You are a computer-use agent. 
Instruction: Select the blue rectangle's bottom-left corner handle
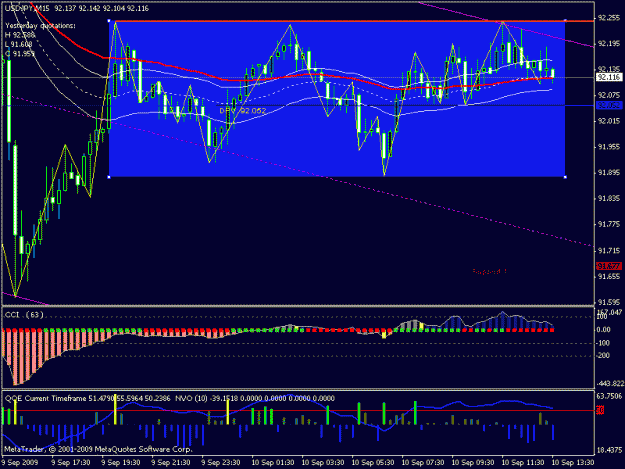[x=109, y=177]
